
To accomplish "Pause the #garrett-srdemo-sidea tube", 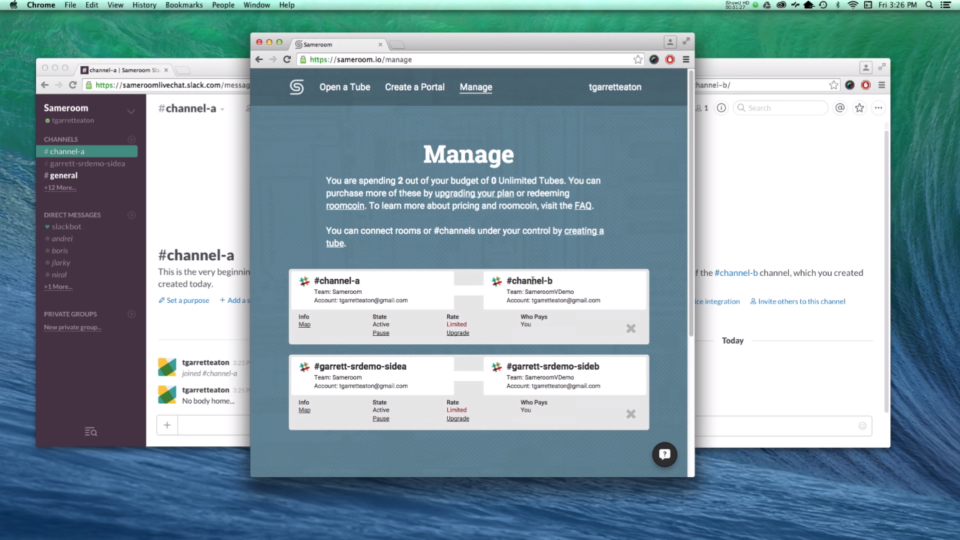I will 381,419.
